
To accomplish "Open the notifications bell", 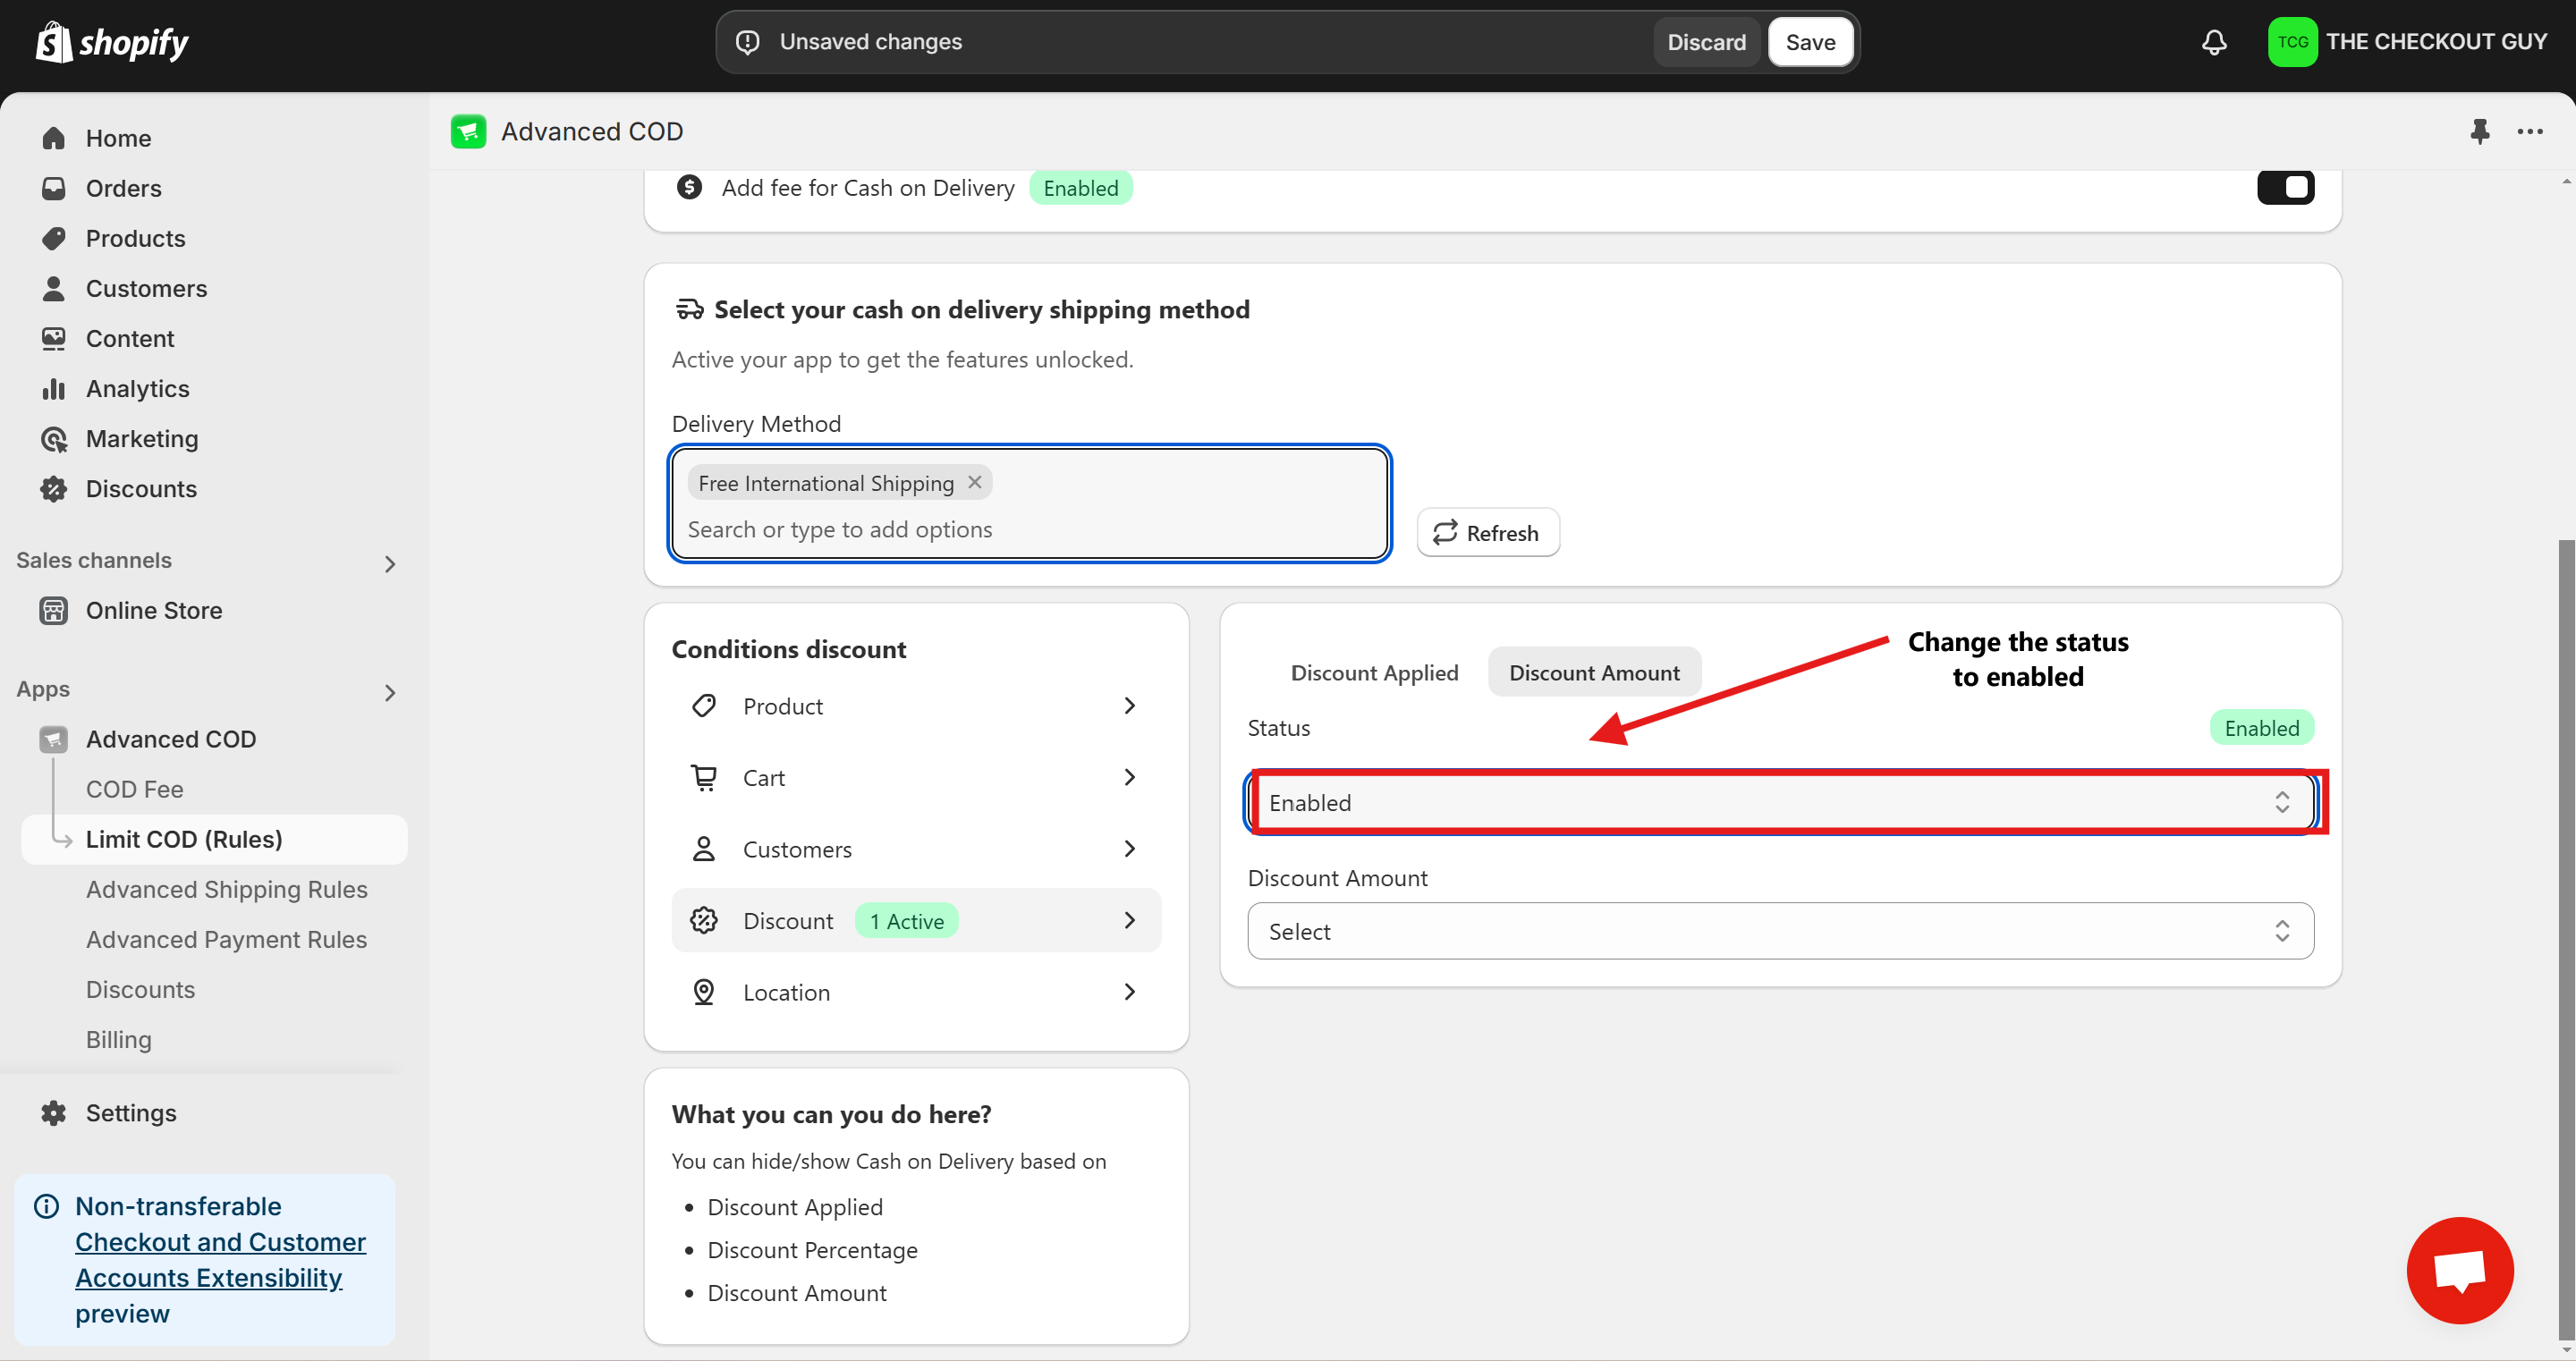I will click(x=2214, y=42).
